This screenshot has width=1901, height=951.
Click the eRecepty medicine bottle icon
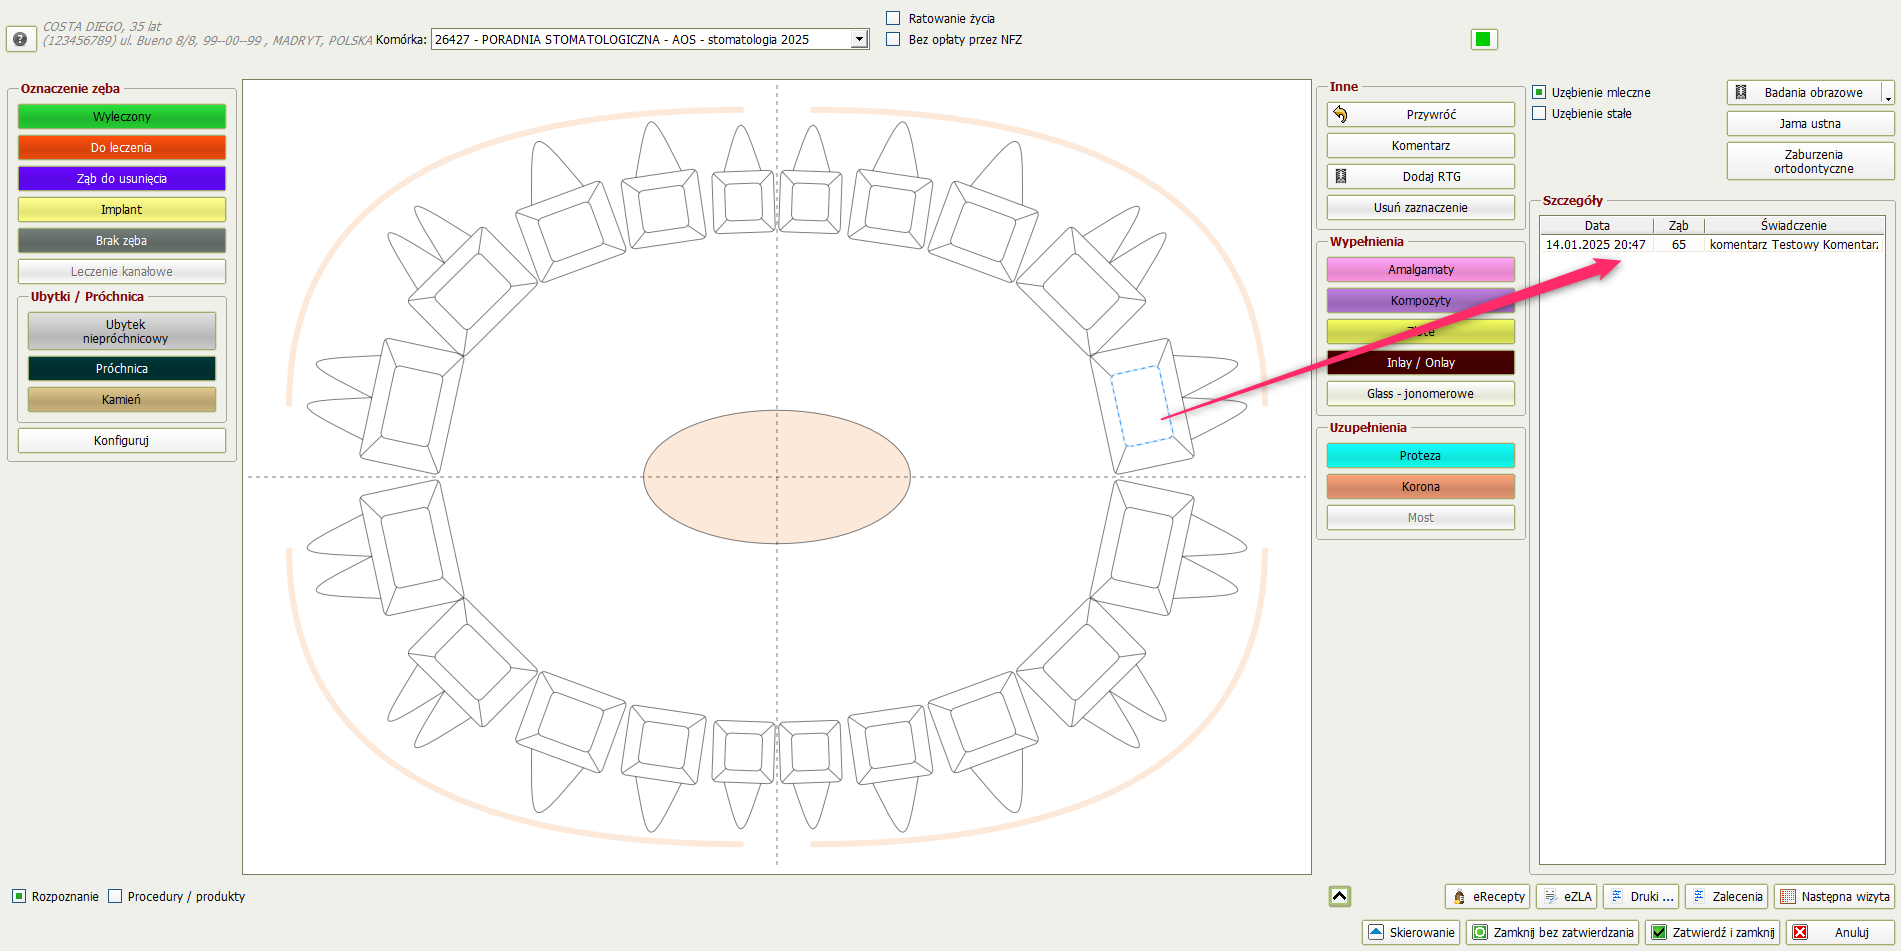pos(1459,897)
